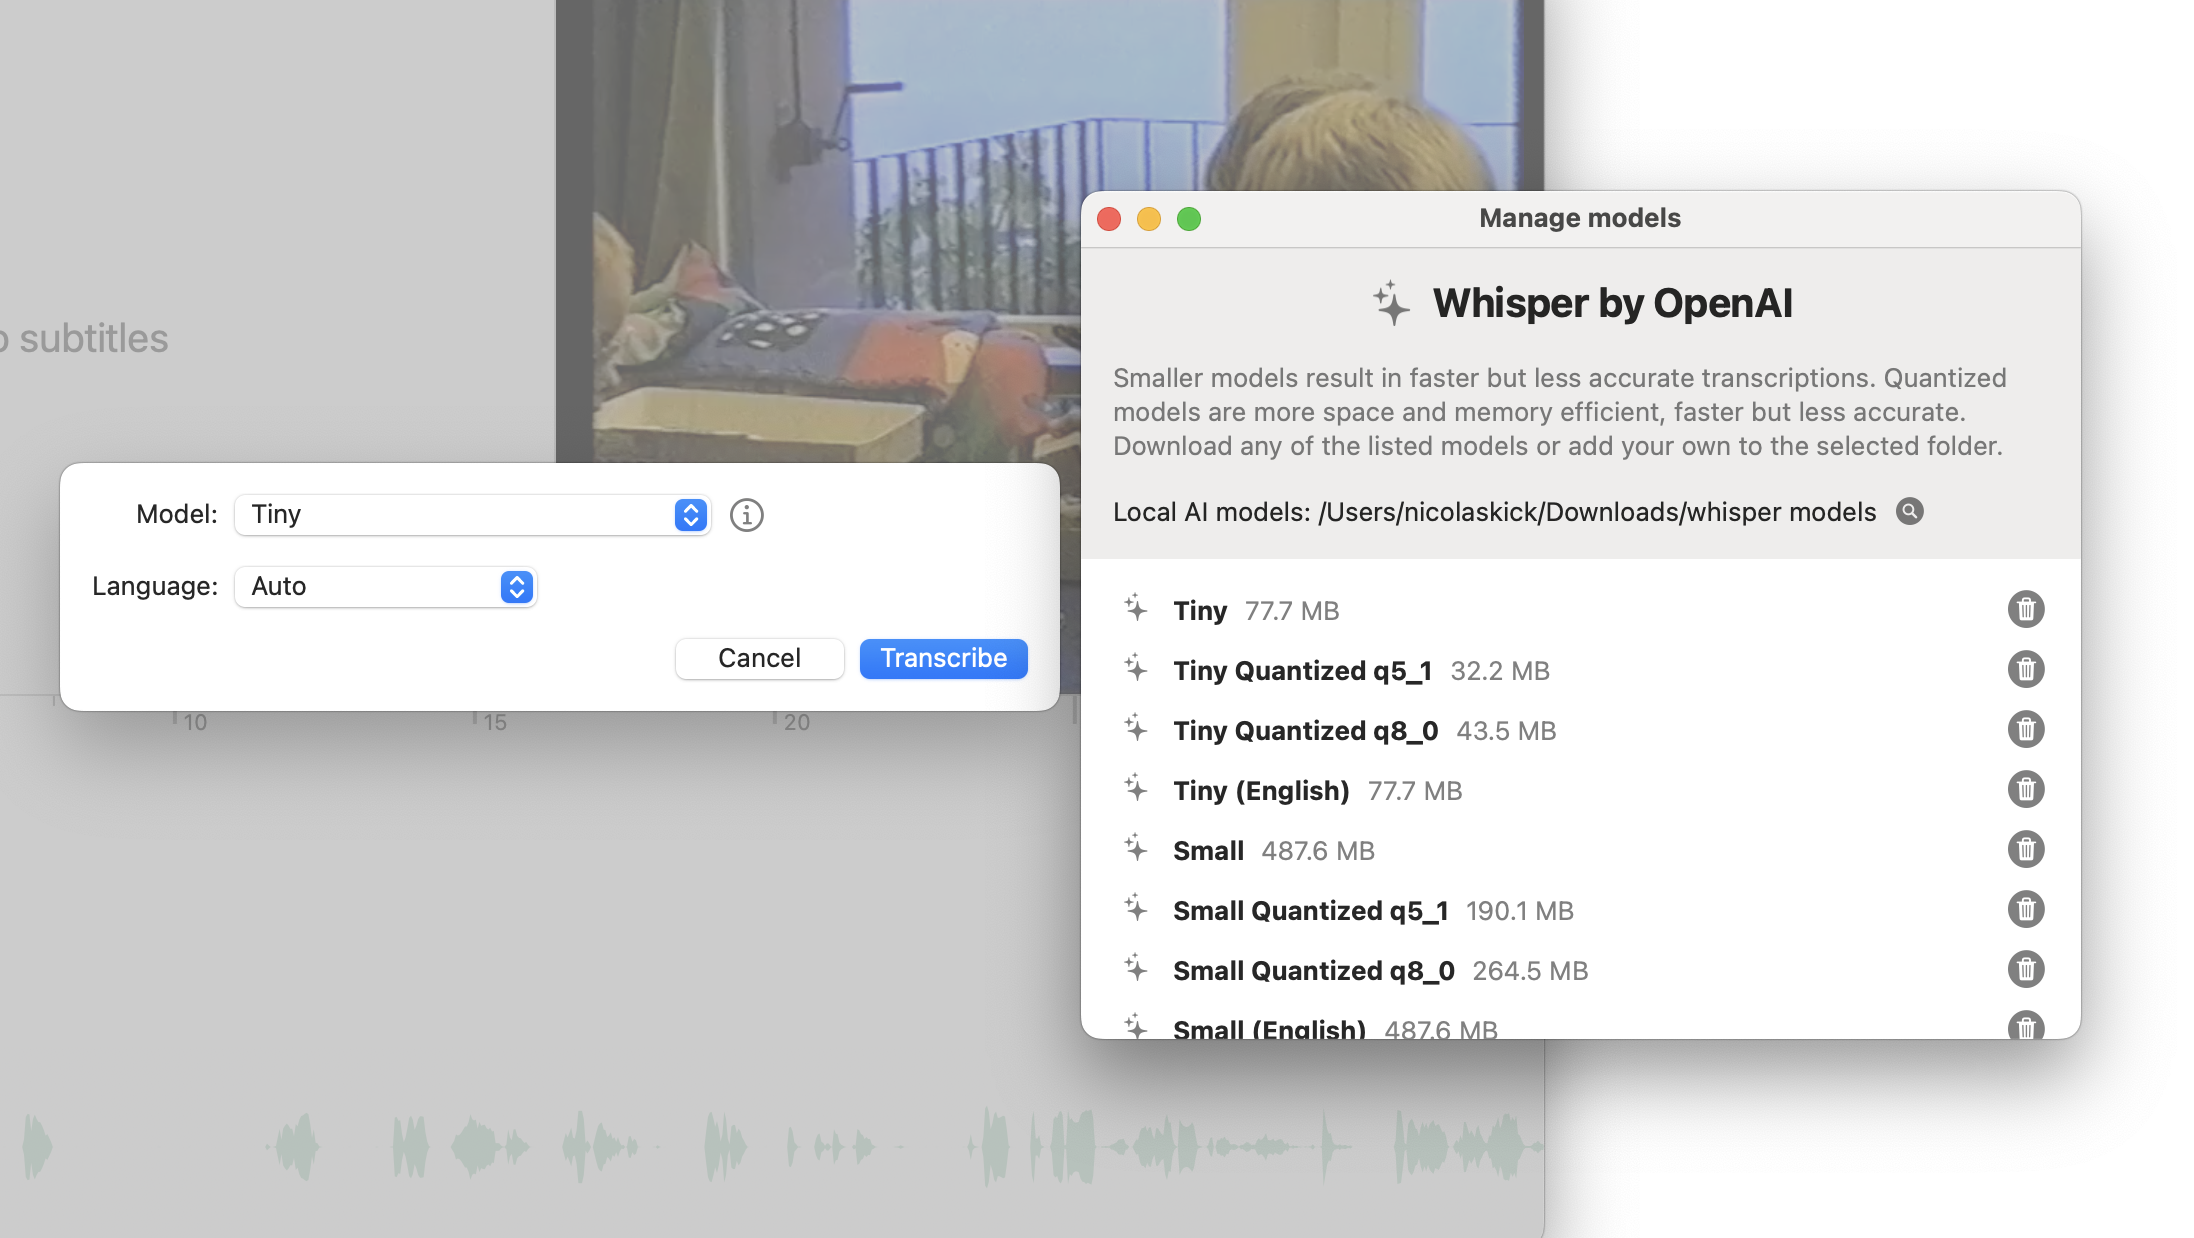Select the Tiny Quantized q5_1 row

point(1580,670)
